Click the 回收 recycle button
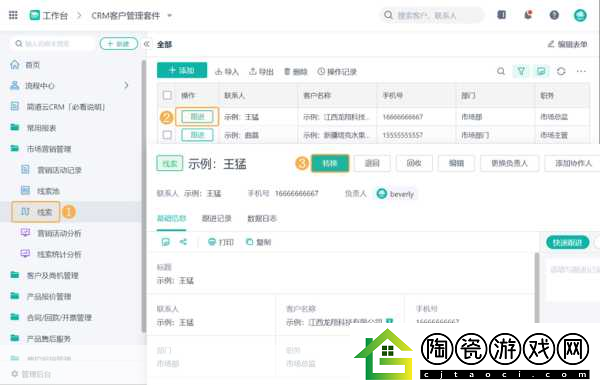Viewport: 600px width, 385px height. point(414,163)
